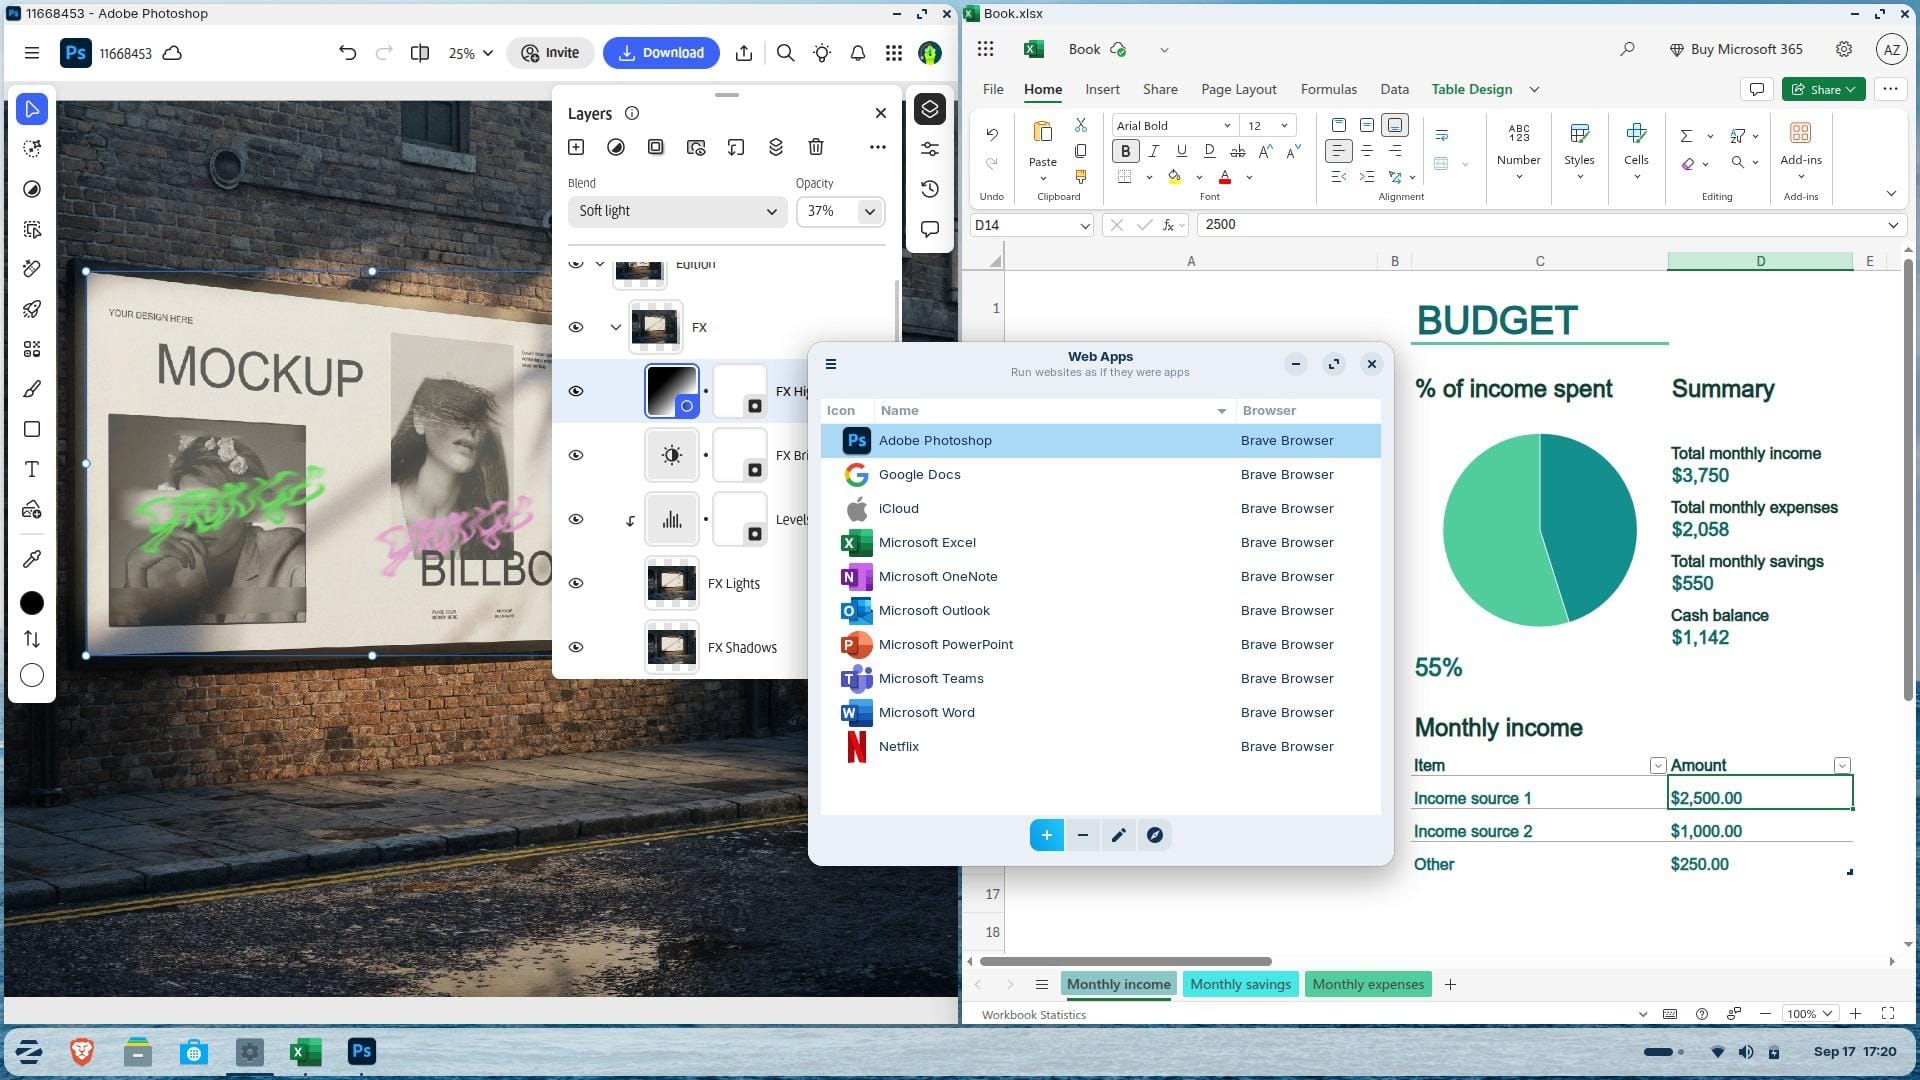Add a new web app with the plus button
This screenshot has height=1080, width=1920.
pos(1046,835)
